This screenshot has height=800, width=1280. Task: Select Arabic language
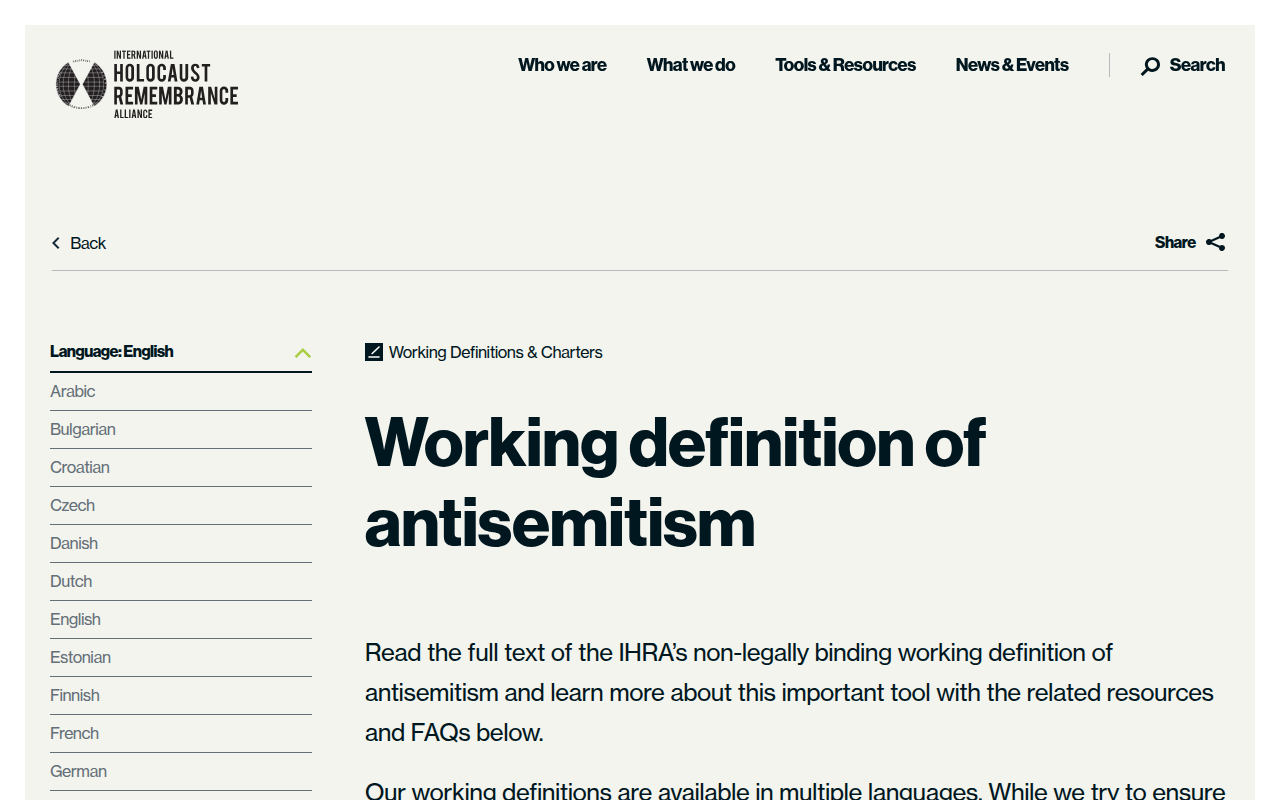(181, 392)
